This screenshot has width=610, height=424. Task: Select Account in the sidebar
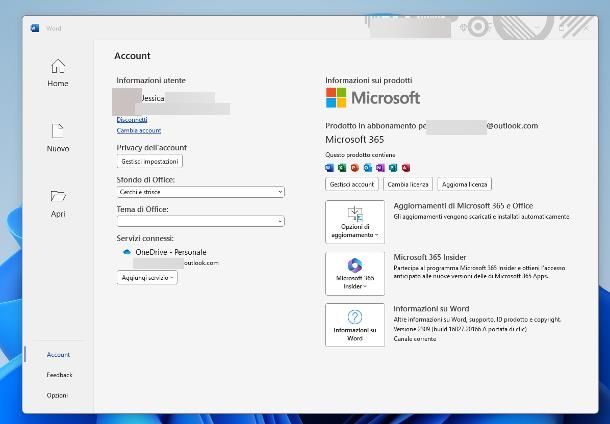58,355
